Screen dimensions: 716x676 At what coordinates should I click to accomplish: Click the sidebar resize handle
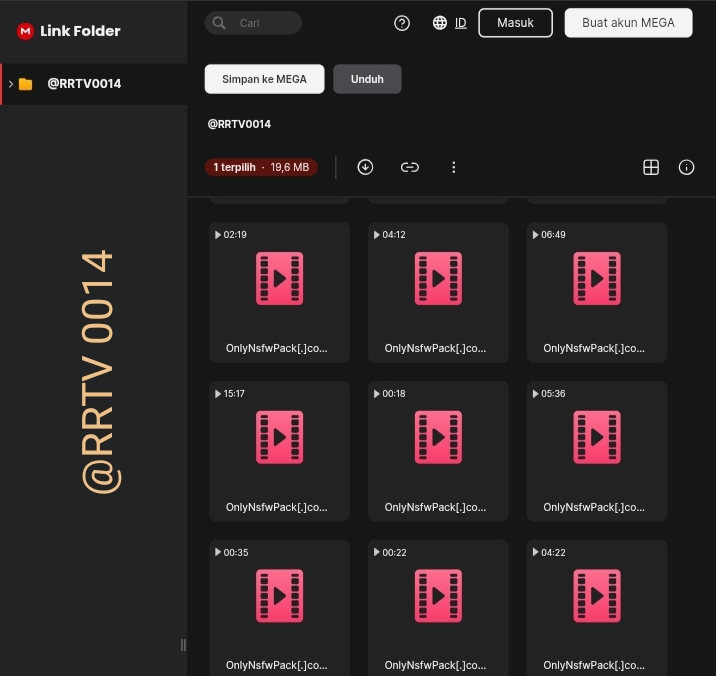click(x=183, y=645)
